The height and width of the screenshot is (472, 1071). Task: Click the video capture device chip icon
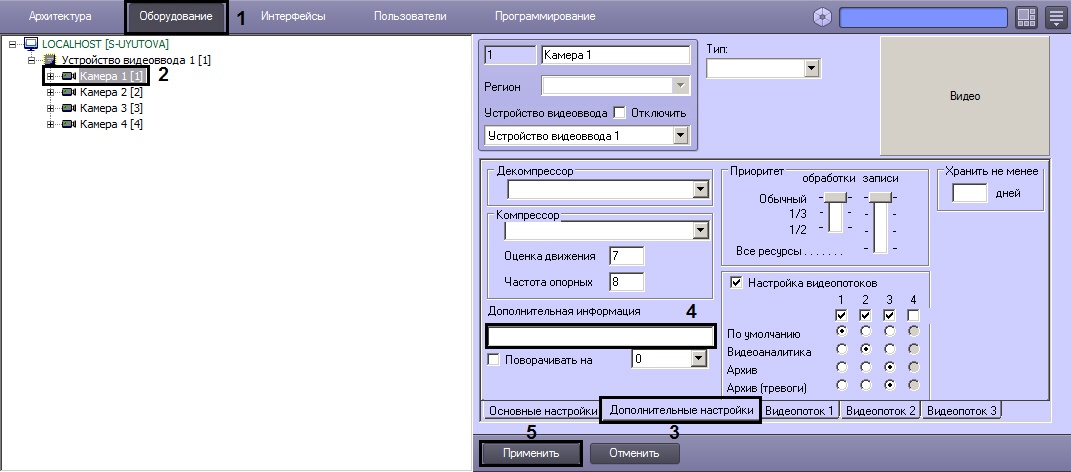point(50,61)
